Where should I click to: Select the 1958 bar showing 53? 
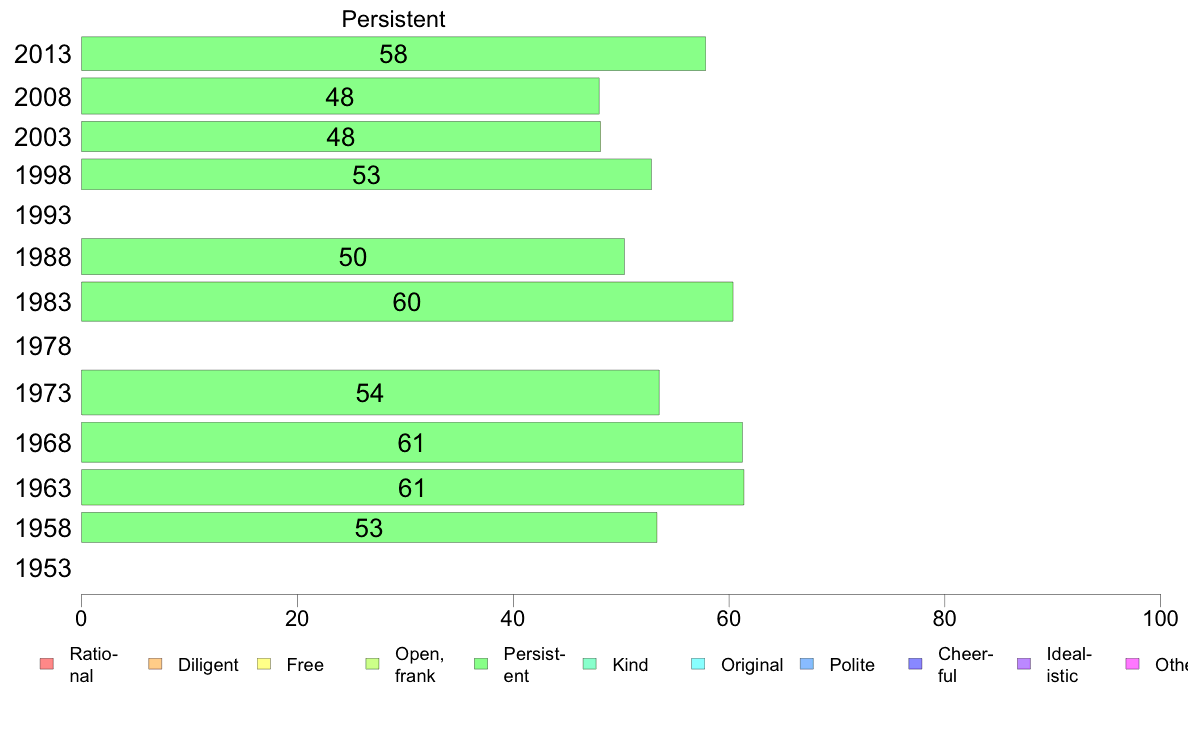point(369,528)
